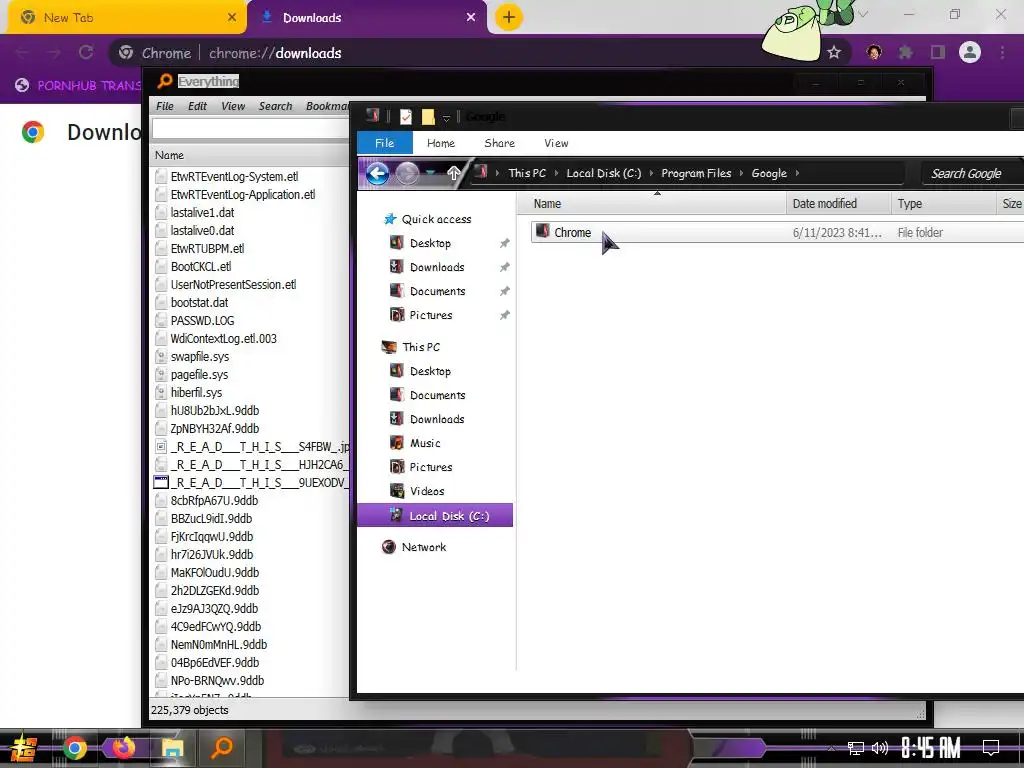1024x768 pixels.
Task: Select This PC in navigation pane
Action: [x=421, y=347]
